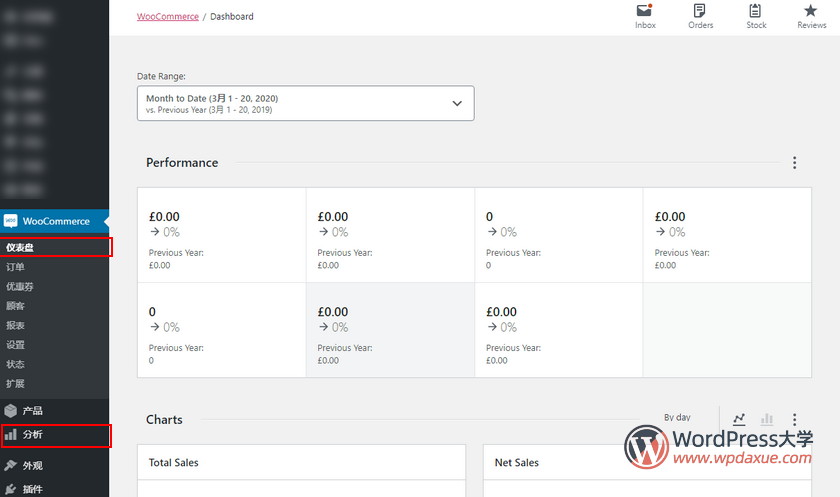Expand the Date Range dropdown
This screenshot has width=840, height=497.
[305, 103]
